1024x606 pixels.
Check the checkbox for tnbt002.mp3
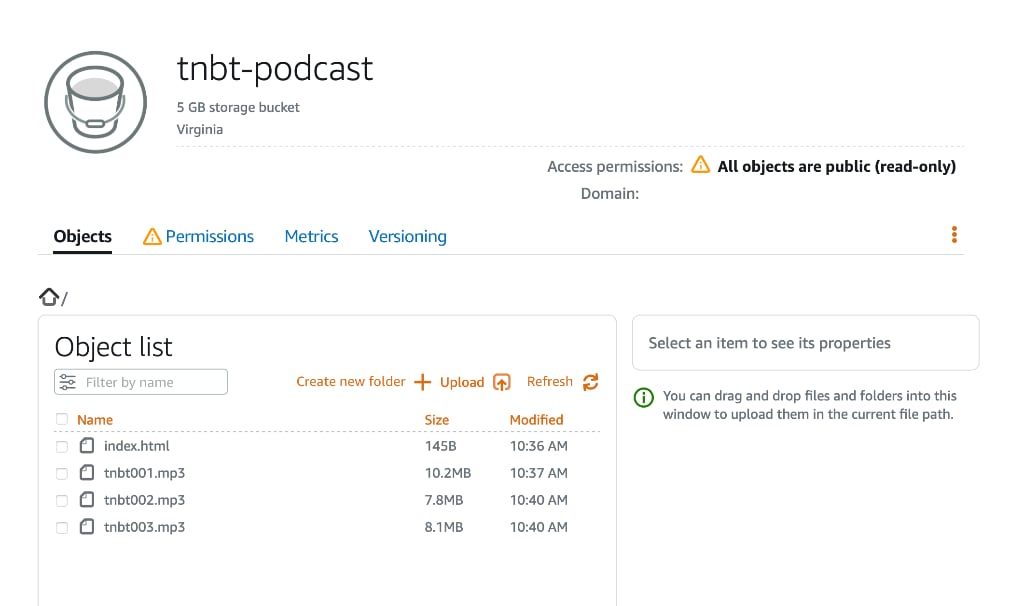click(x=61, y=500)
